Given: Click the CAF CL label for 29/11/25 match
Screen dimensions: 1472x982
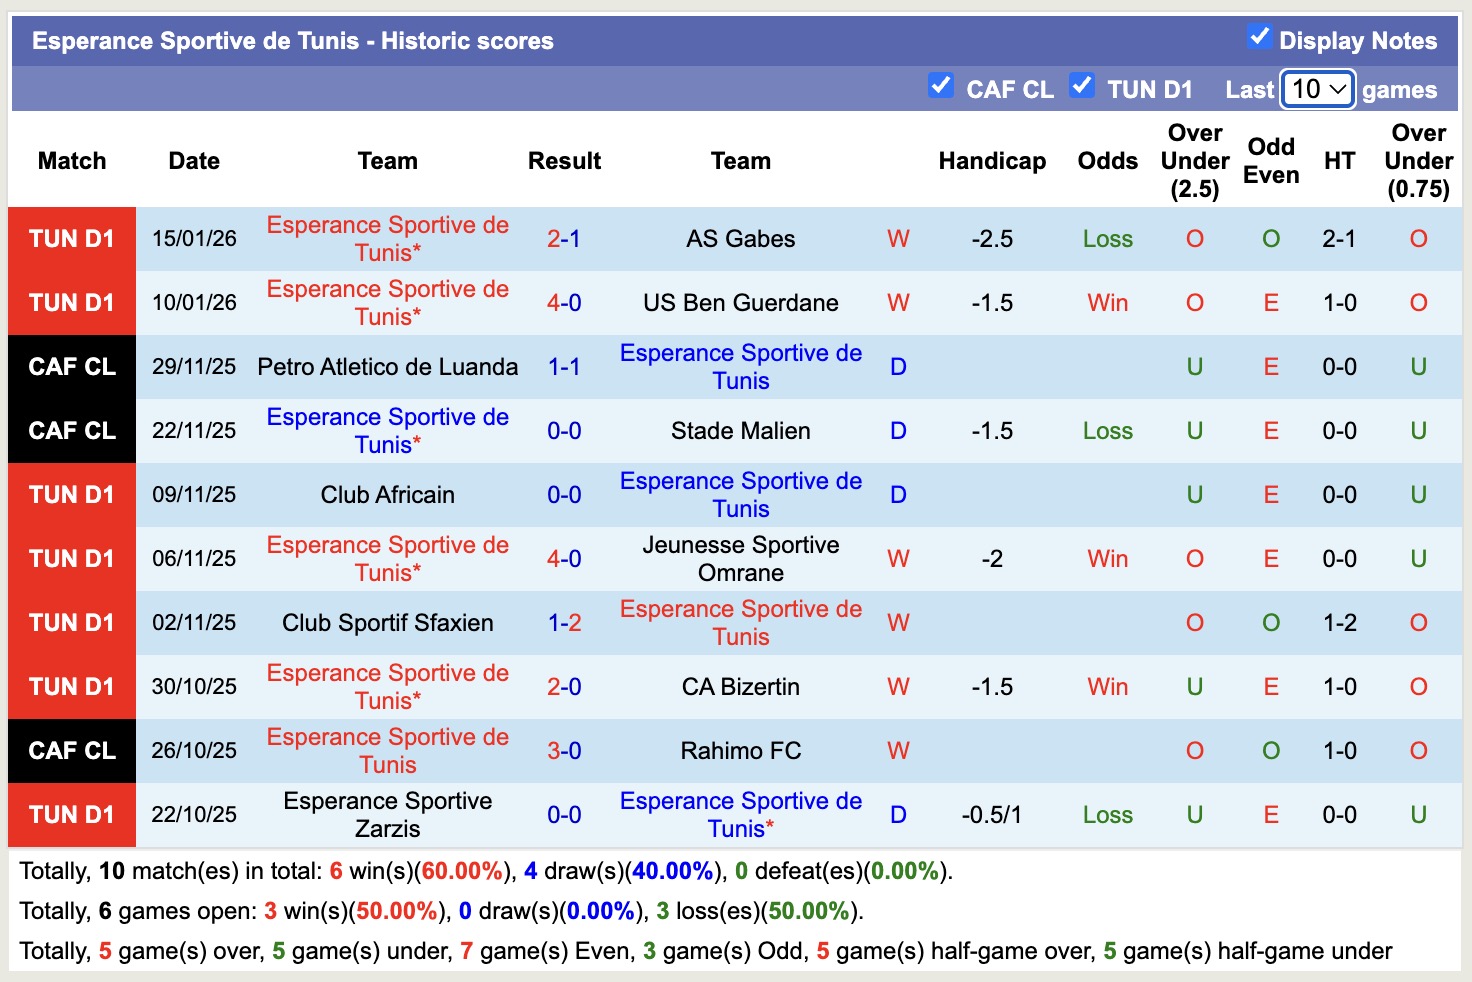Looking at the screenshot, I should (71, 367).
